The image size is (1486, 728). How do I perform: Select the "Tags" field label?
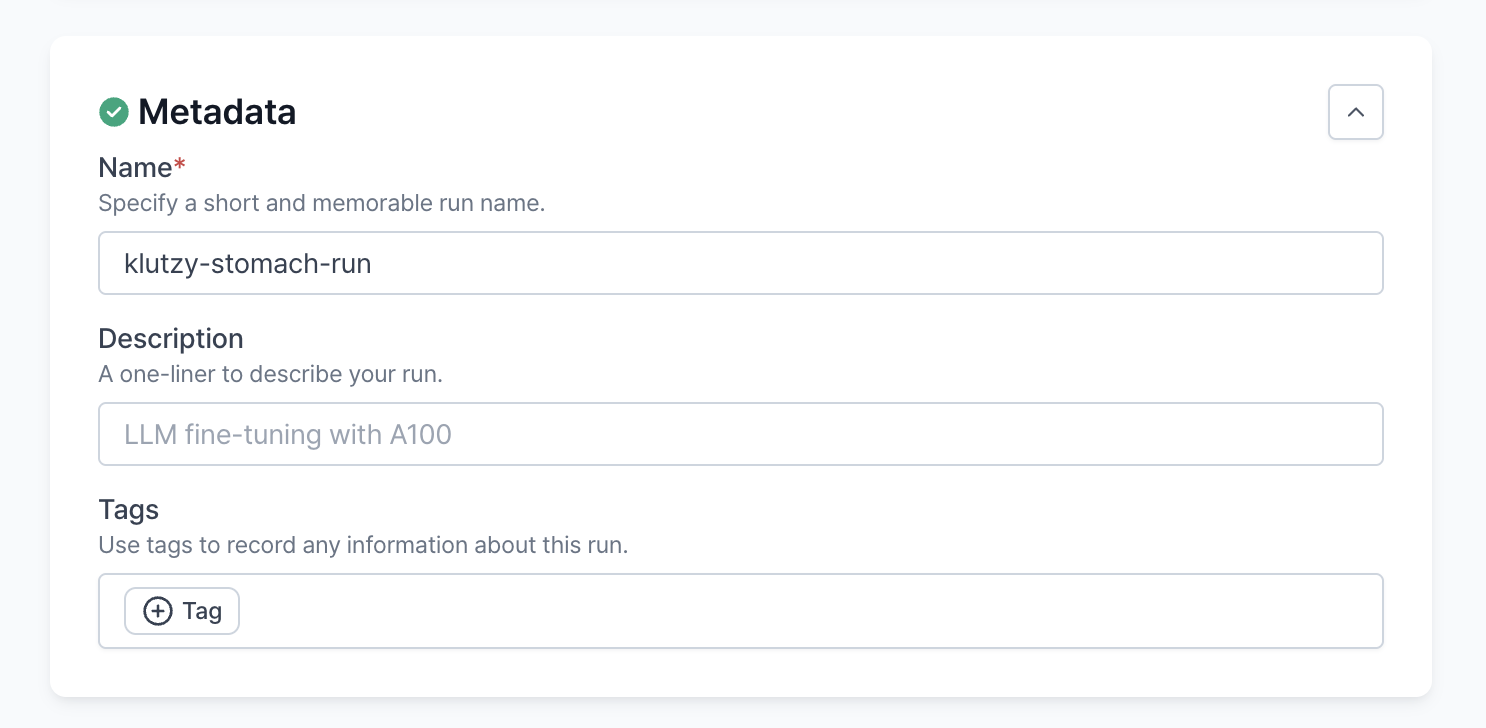tap(129, 509)
